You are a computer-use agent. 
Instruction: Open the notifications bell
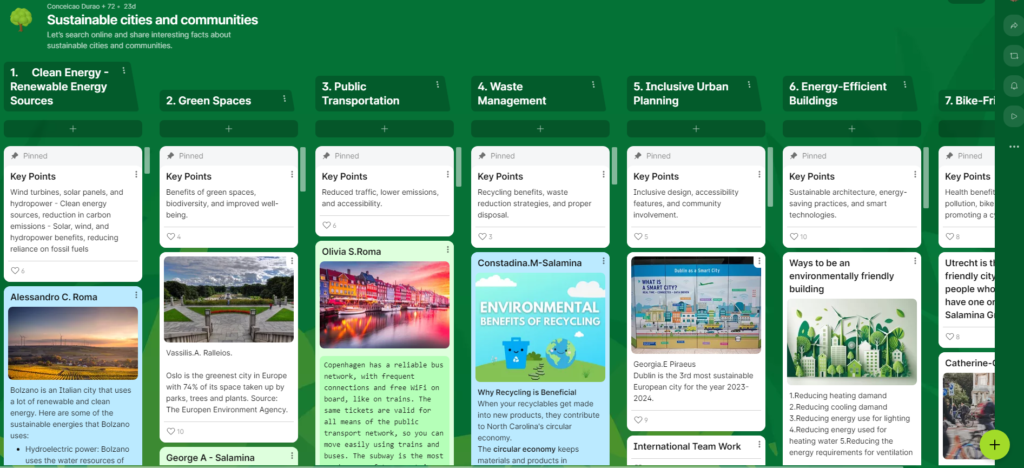coord(1013,86)
